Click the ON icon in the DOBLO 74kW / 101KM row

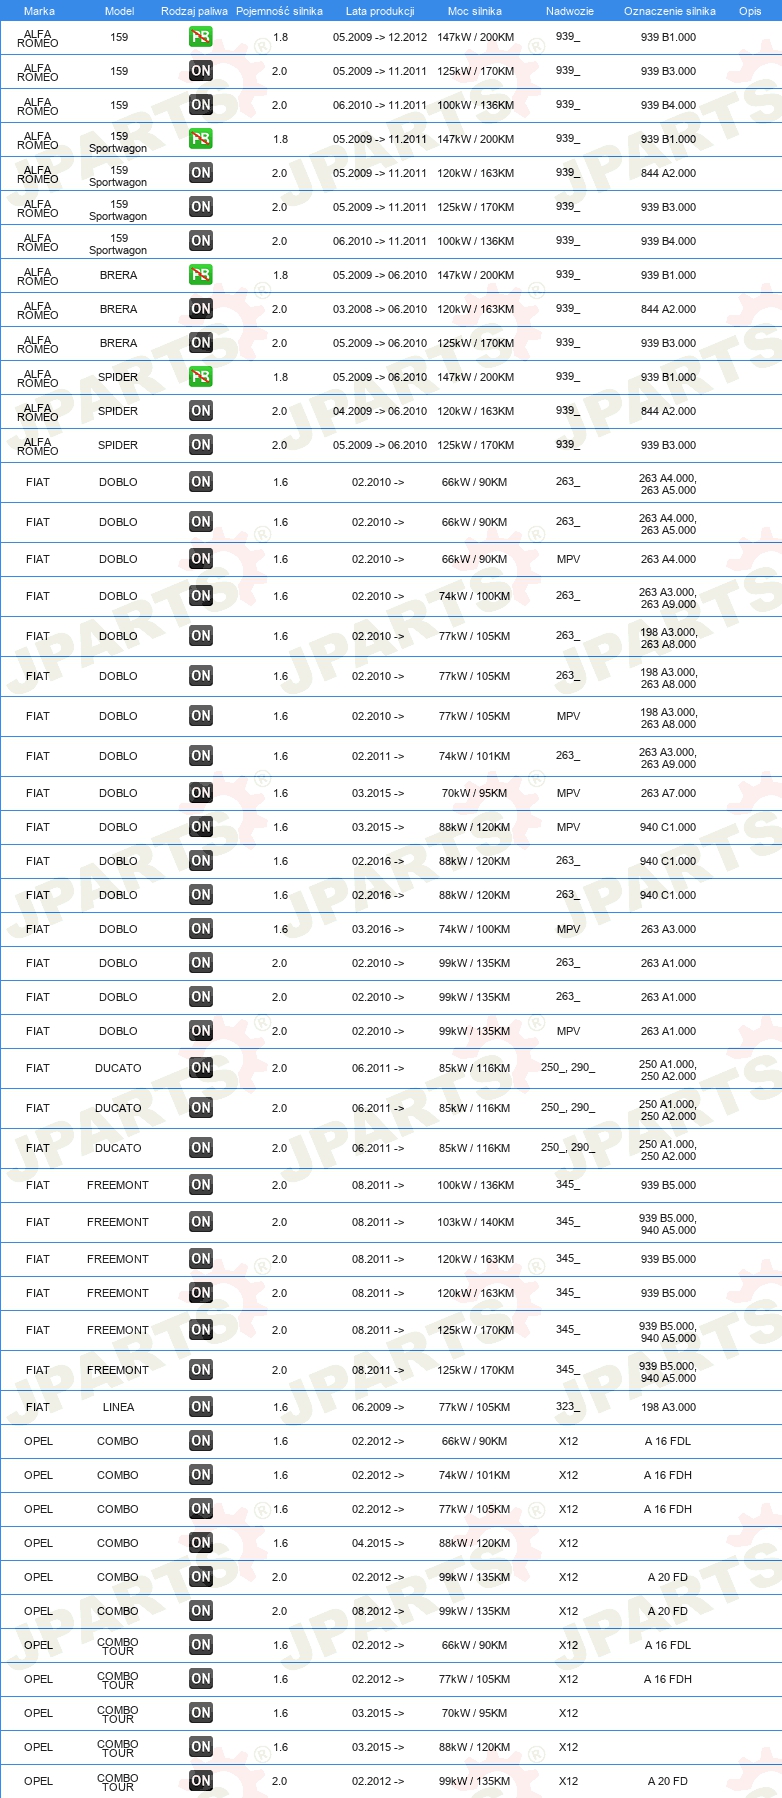[201, 756]
